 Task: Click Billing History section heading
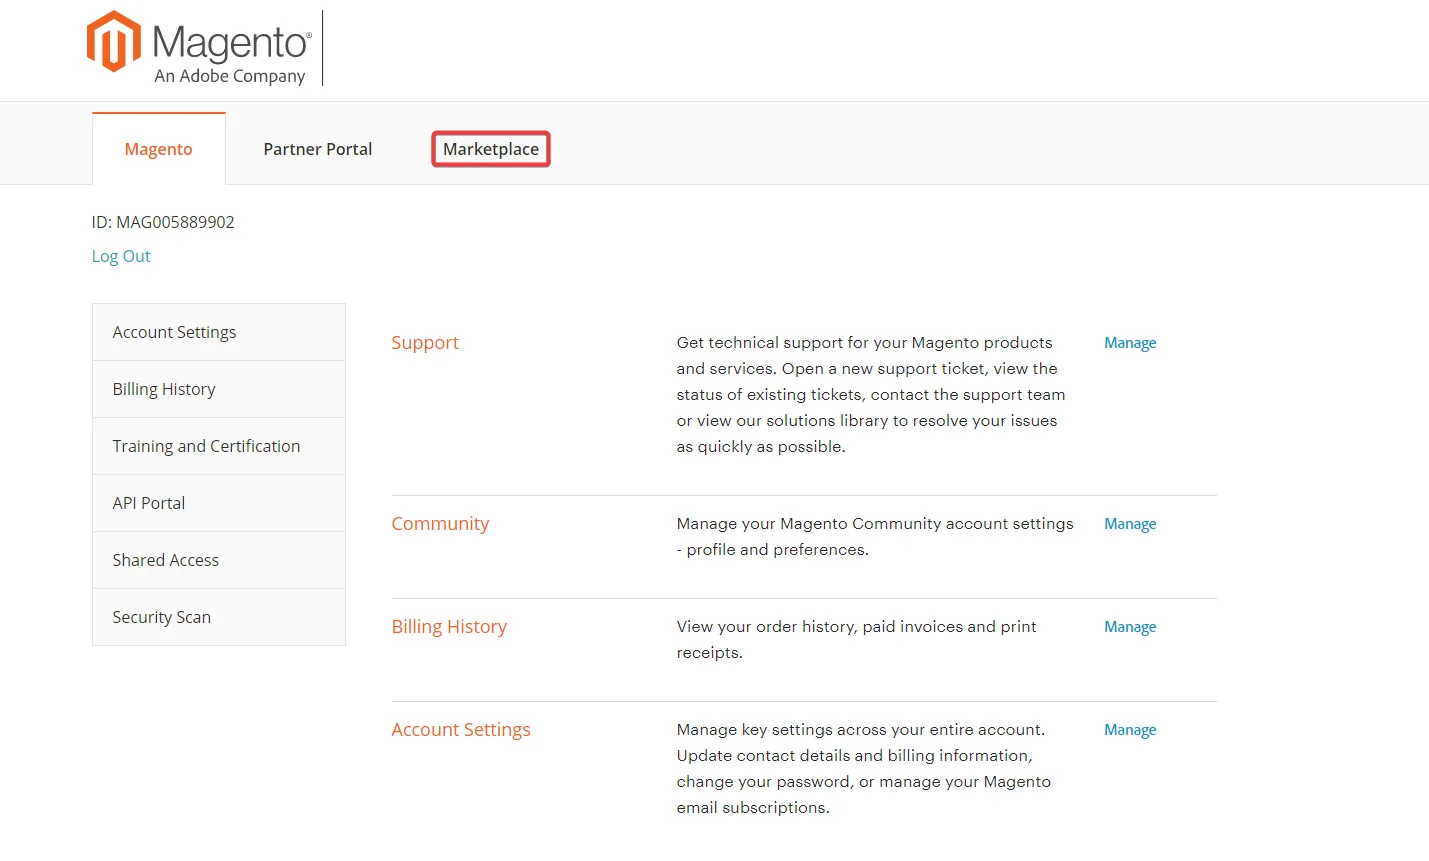[x=449, y=626]
